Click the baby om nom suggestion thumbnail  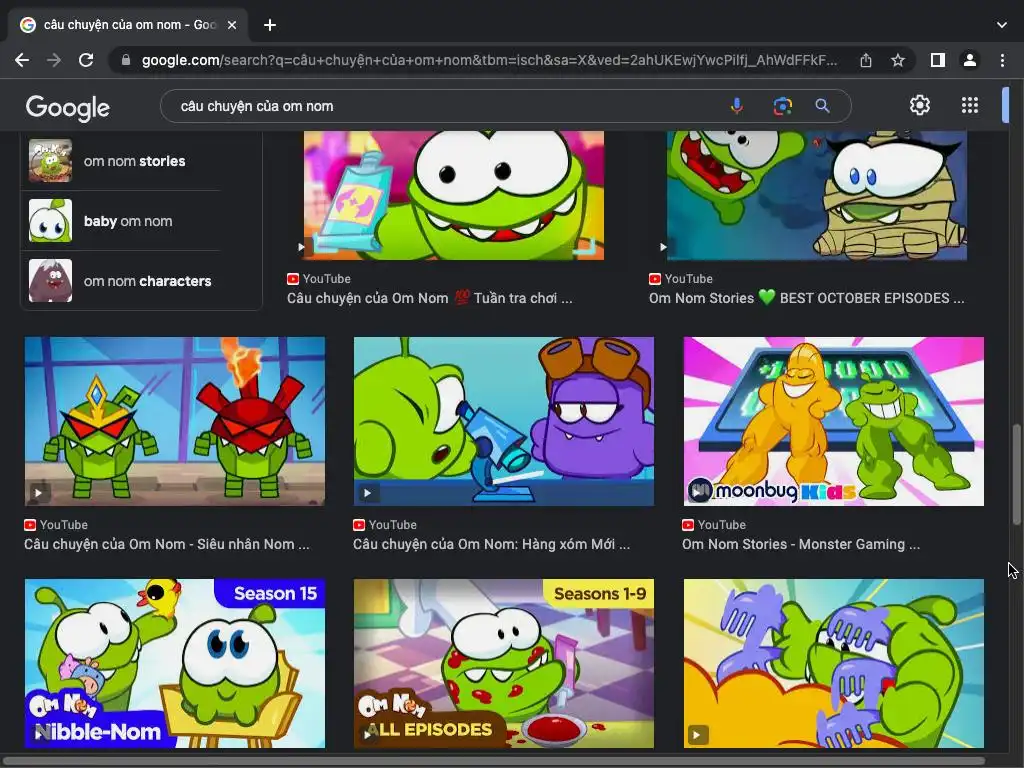click(50, 221)
